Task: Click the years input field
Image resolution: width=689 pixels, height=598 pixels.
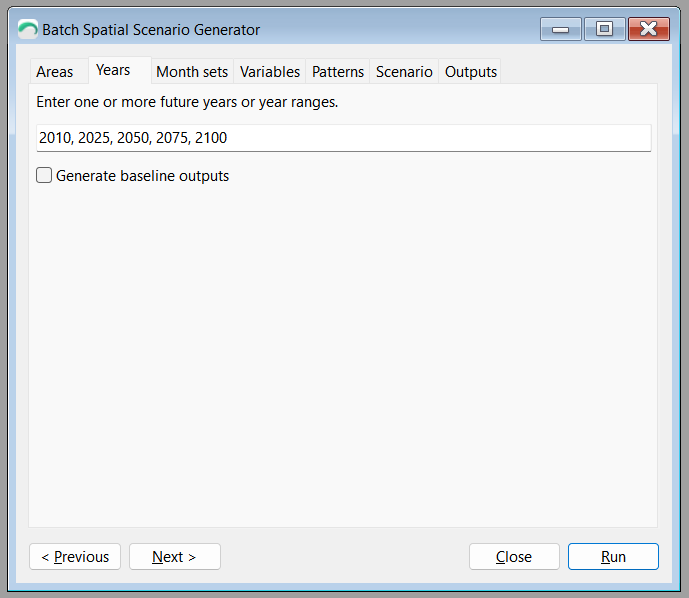Action: coord(344,138)
